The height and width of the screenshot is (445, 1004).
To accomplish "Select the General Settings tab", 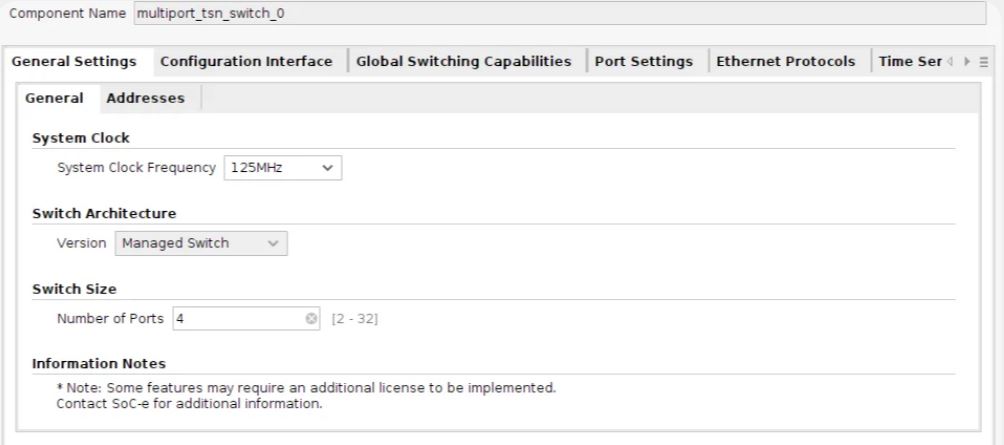I will pyautogui.click(x=74, y=62).
